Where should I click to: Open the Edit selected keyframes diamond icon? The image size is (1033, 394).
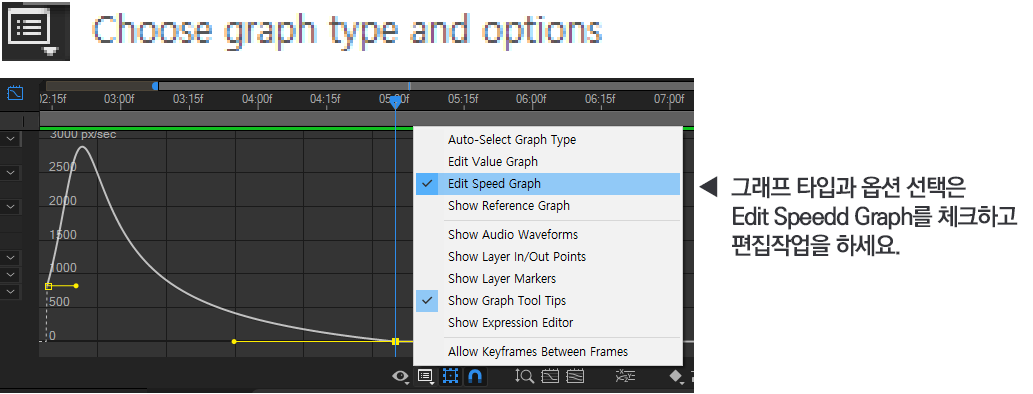tap(677, 376)
